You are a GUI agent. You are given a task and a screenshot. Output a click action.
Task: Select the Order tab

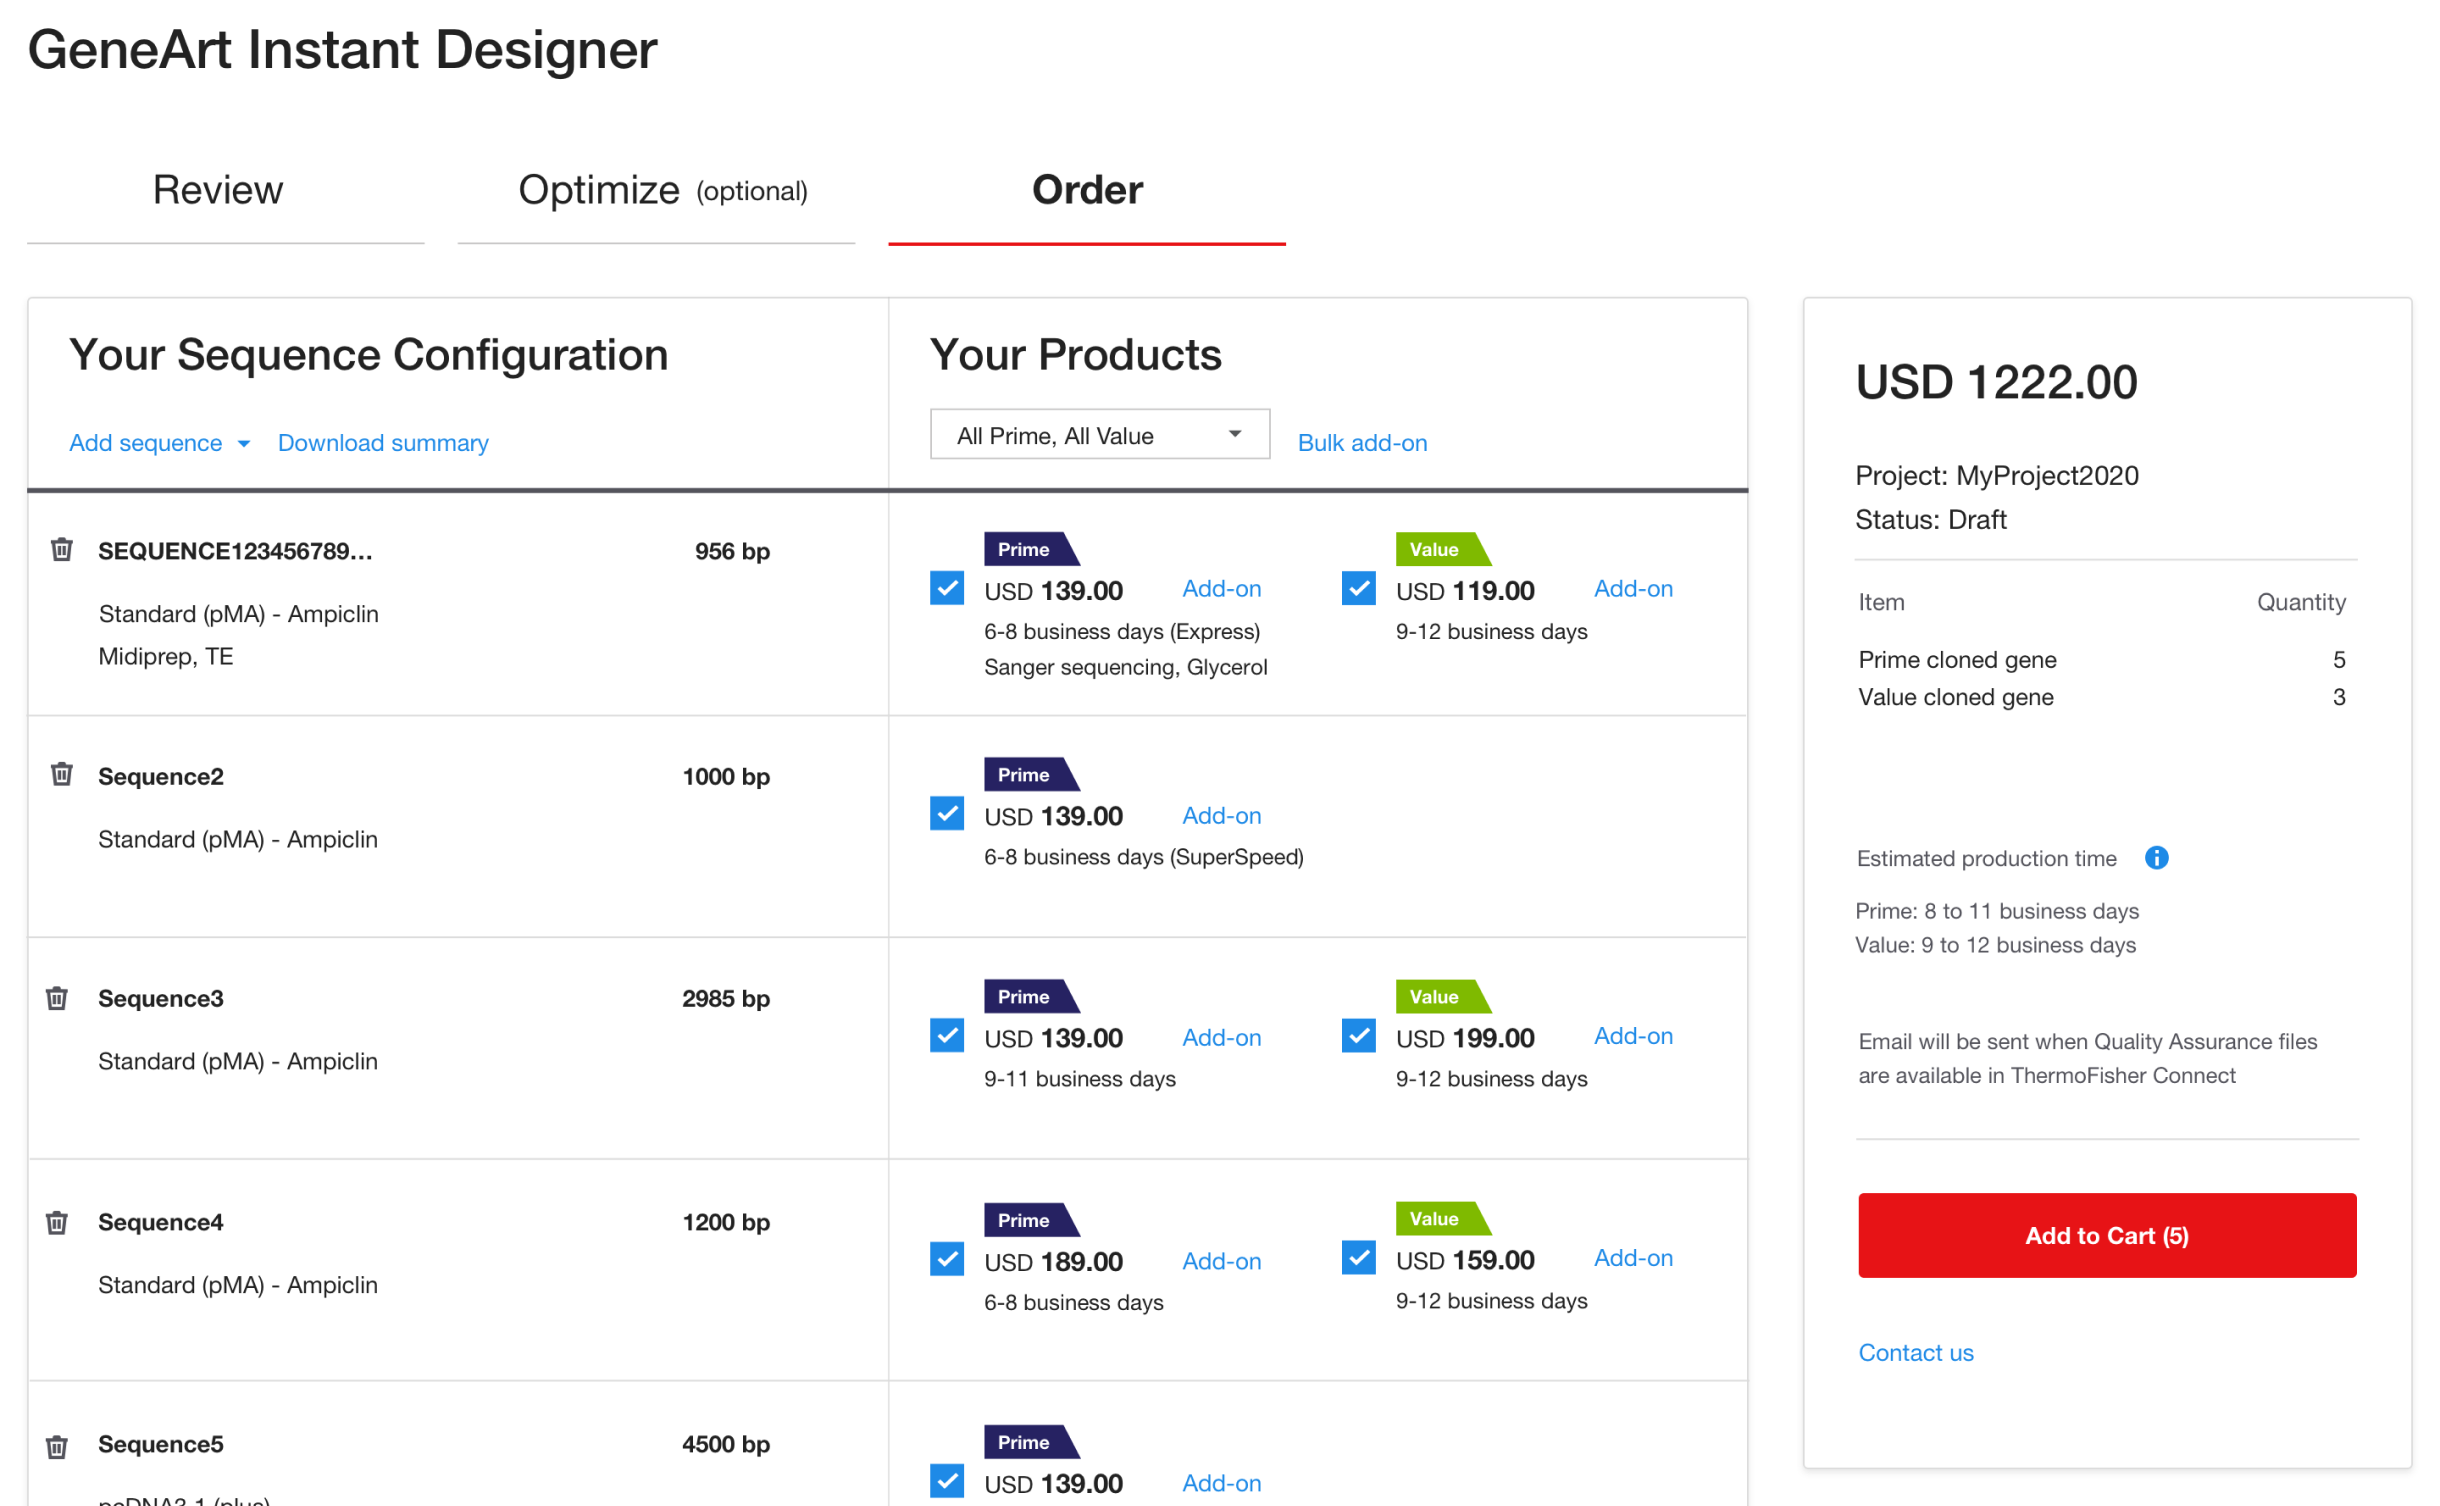(1086, 190)
